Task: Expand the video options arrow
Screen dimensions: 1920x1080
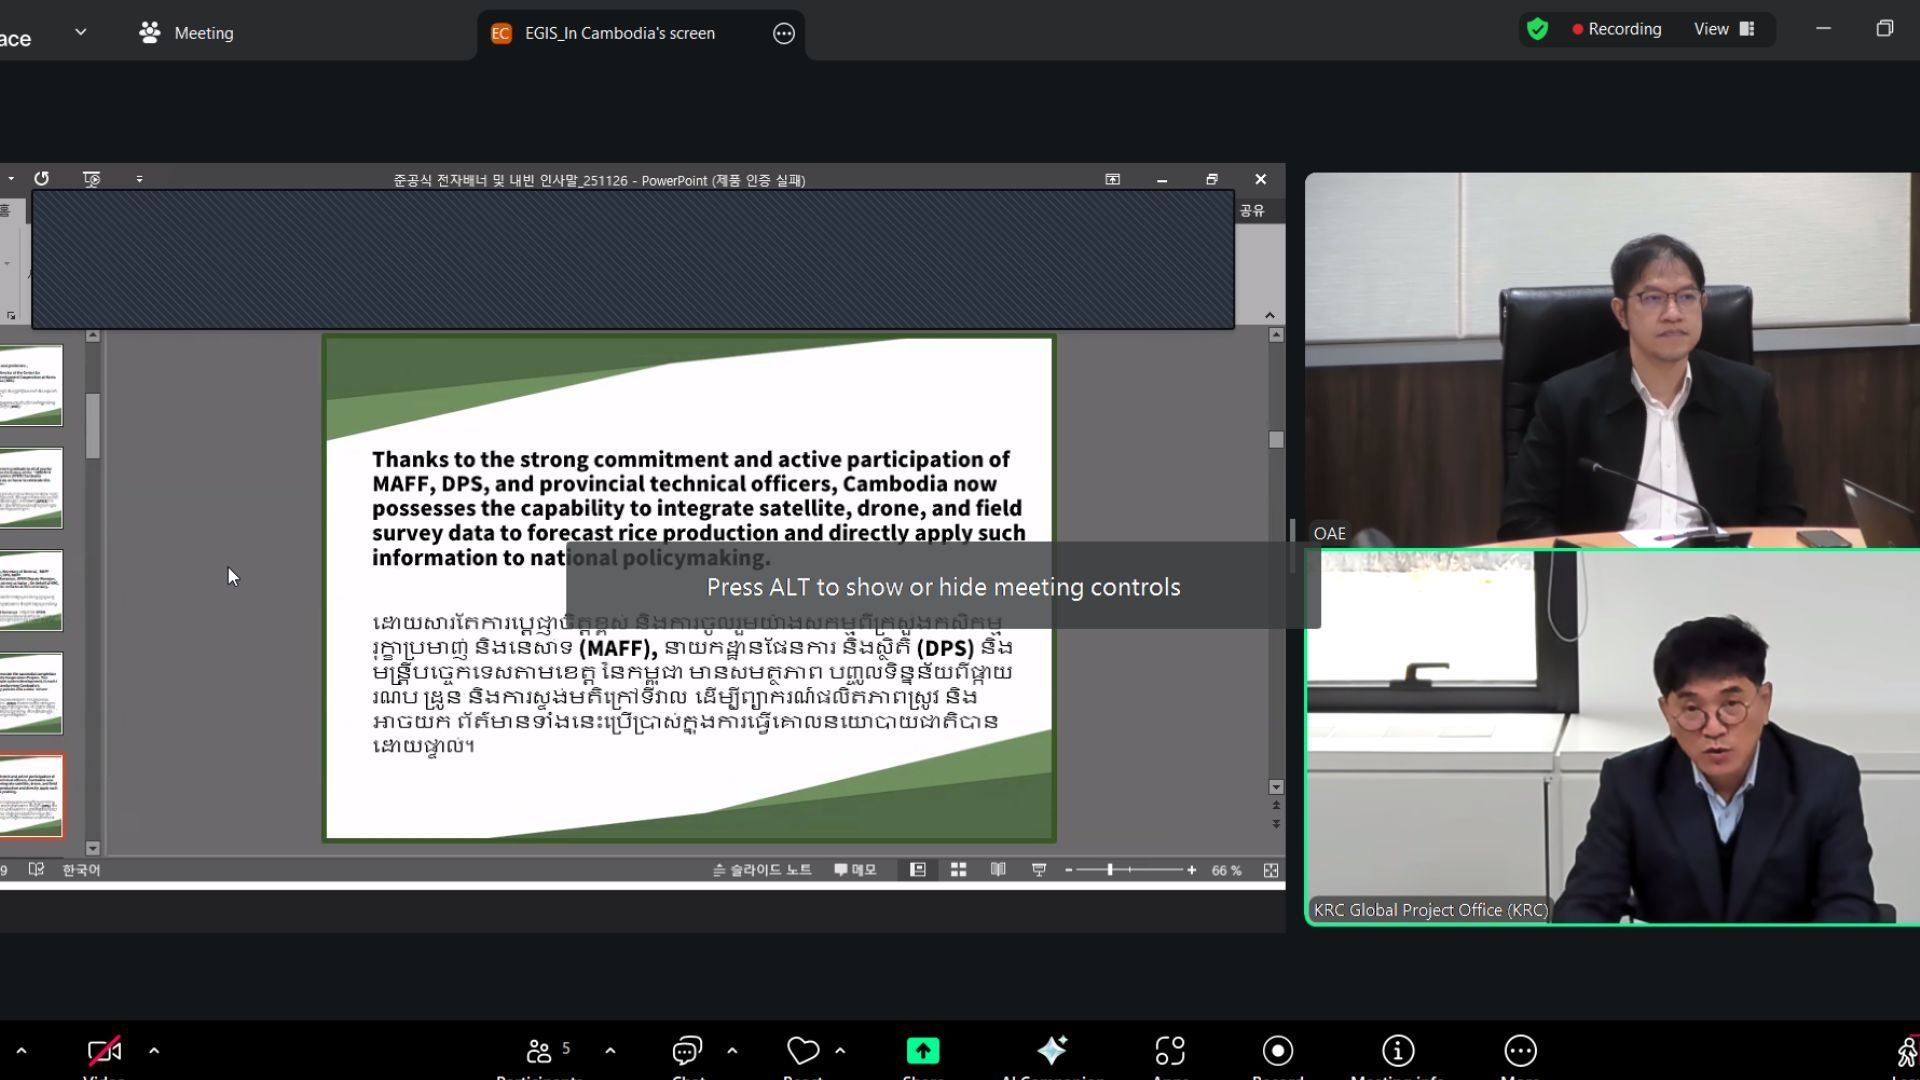Action: click(x=154, y=1051)
